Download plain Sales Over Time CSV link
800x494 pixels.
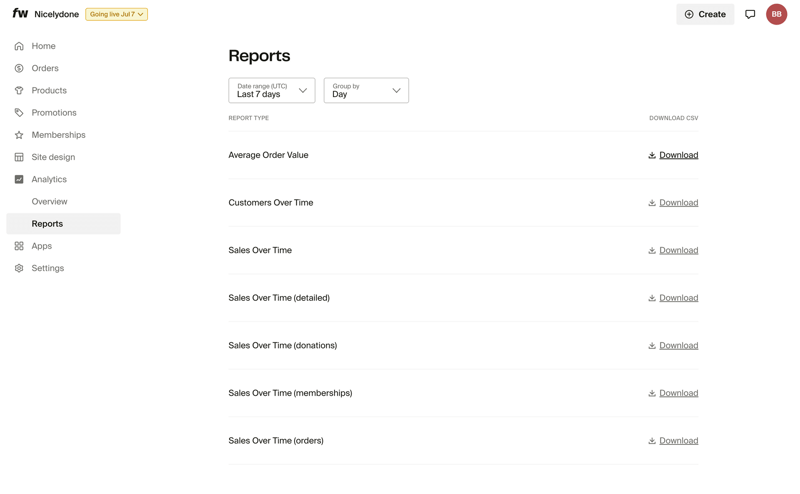tap(679, 250)
